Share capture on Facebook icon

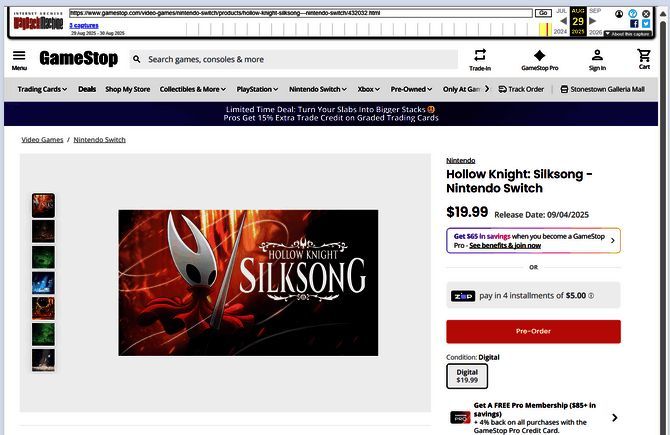coord(634,24)
